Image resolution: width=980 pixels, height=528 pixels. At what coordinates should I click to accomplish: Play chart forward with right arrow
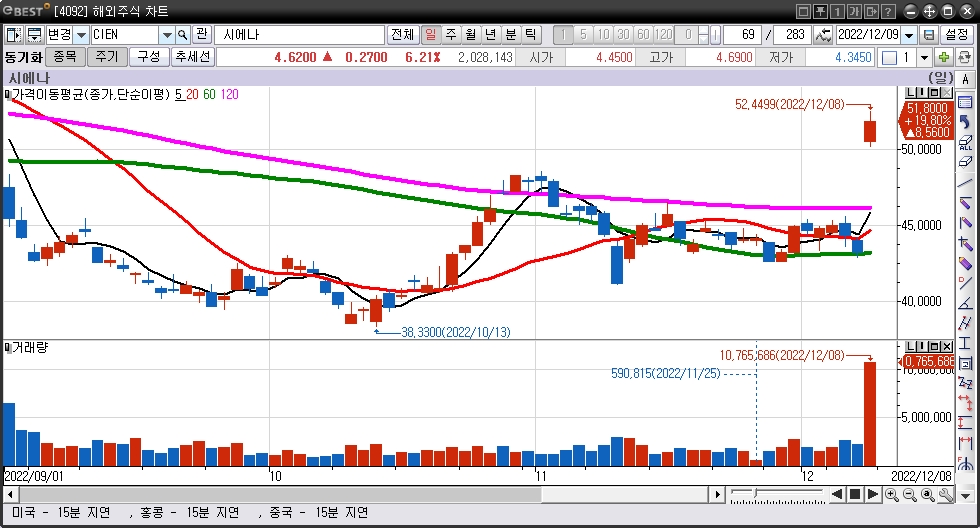(x=872, y=495)
